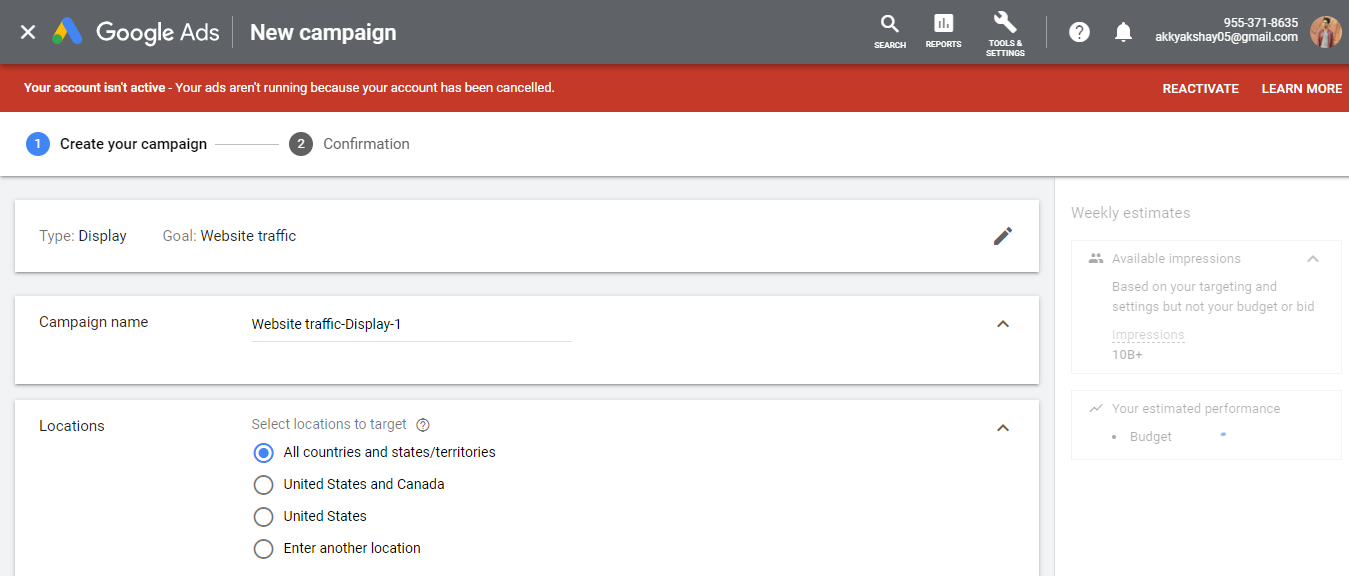Select United States and Canada targeting
This screenshot has height=576, width=1349.
[x=263, y=484]
